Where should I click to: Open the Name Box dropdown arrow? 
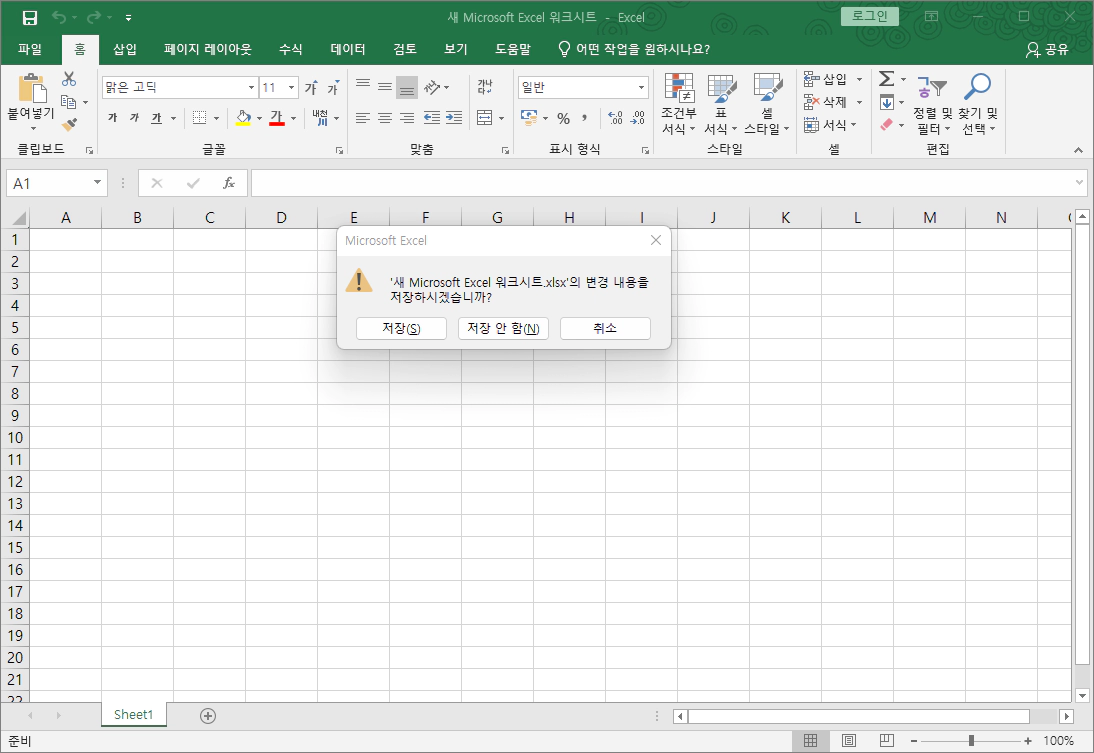pos(98,183)
